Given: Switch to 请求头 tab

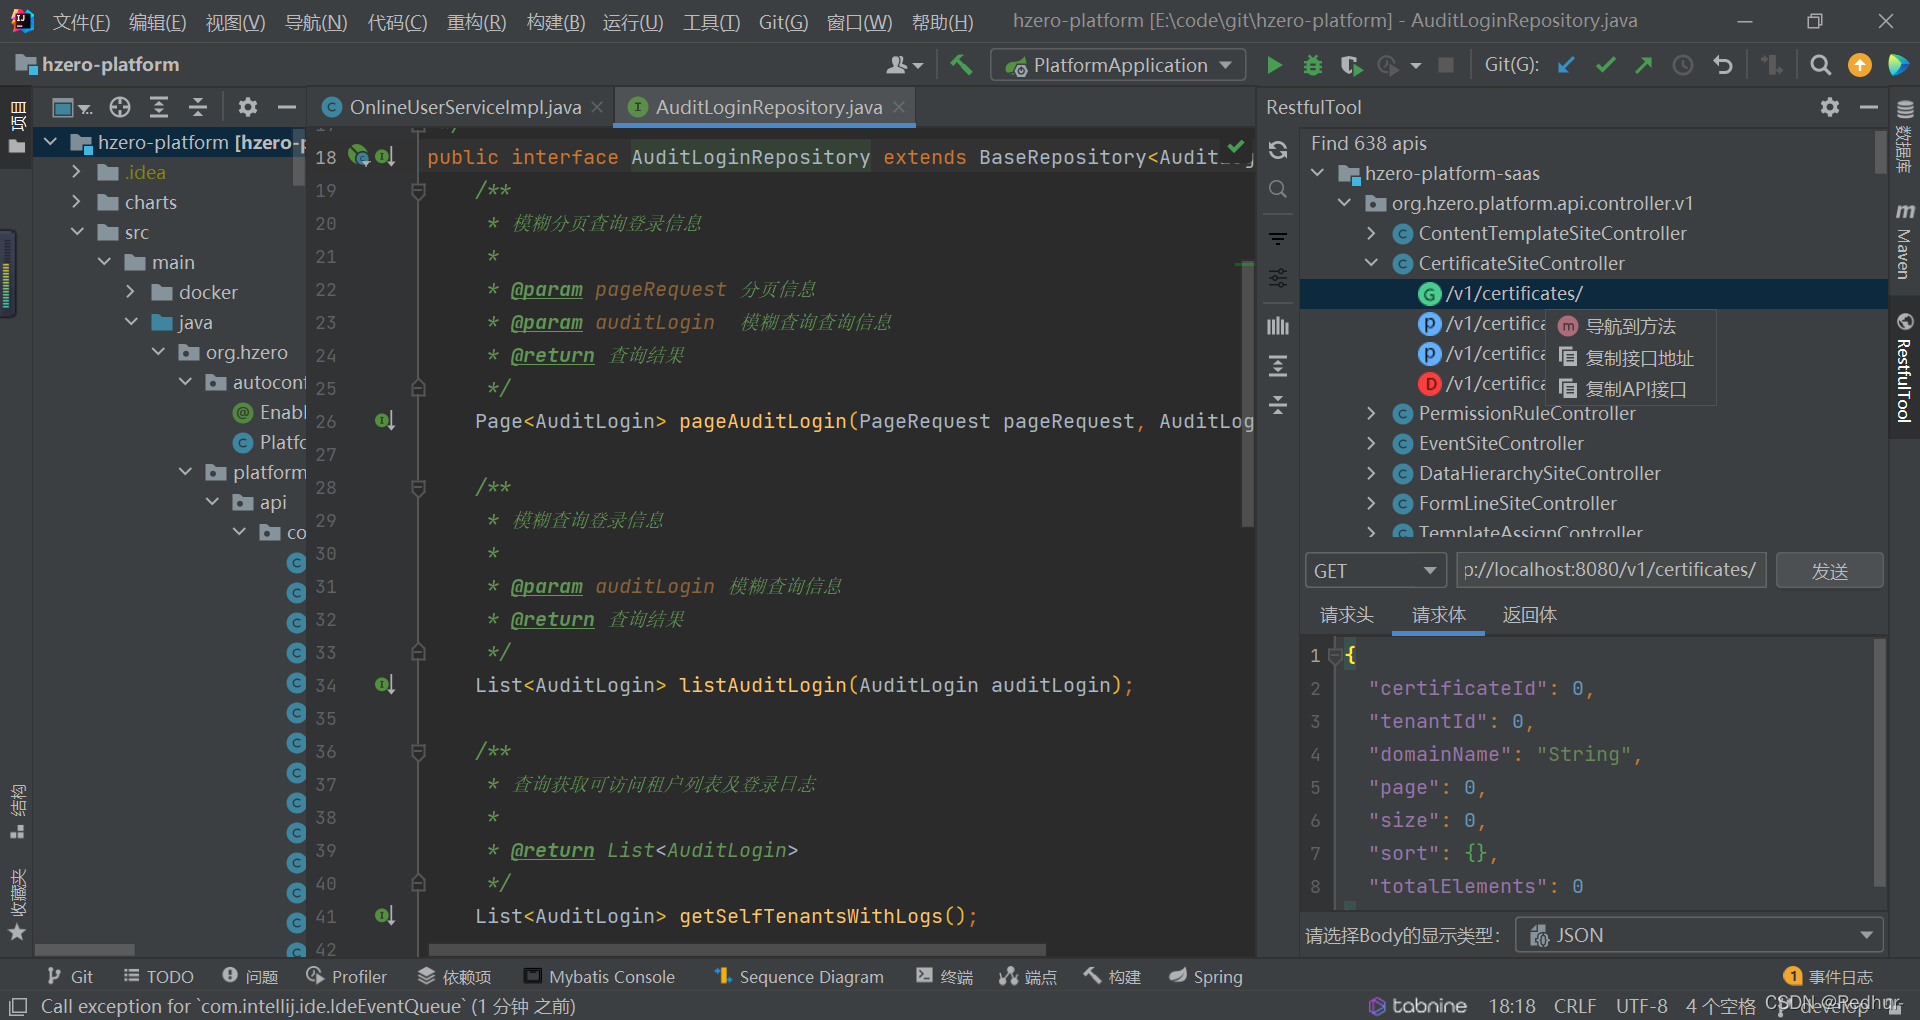Looking at the screenshot, I should [1347, 615].
